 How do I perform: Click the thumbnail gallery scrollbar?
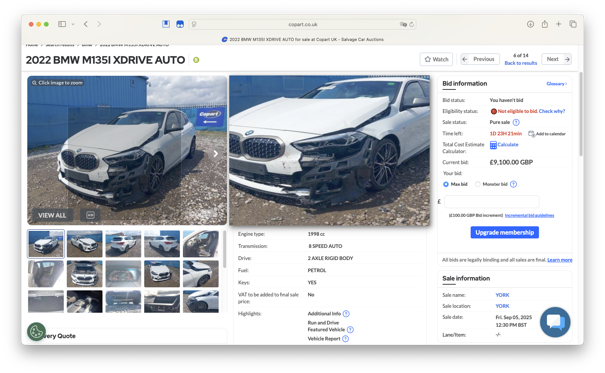[225, 250]
